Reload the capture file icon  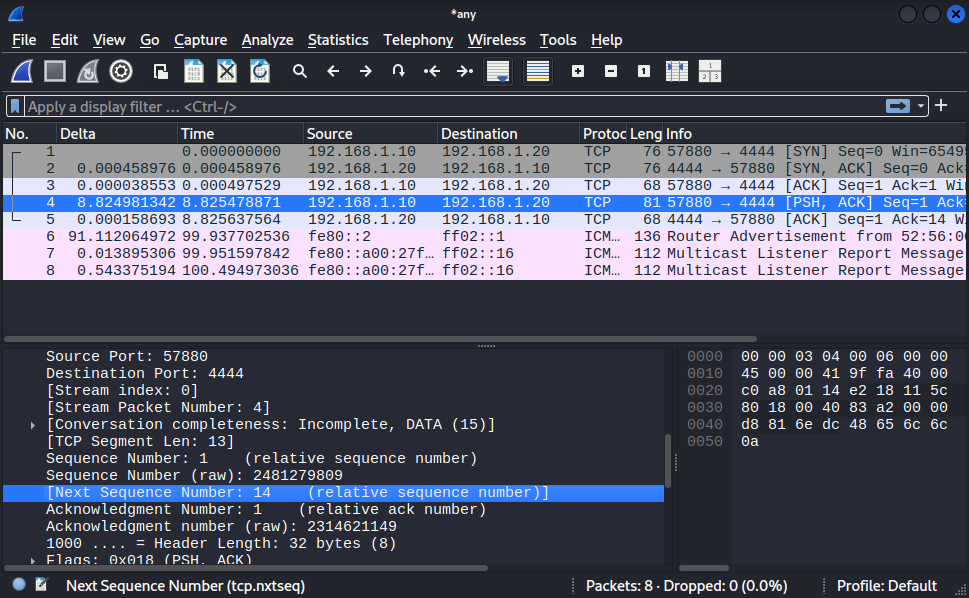click(259, 71)
